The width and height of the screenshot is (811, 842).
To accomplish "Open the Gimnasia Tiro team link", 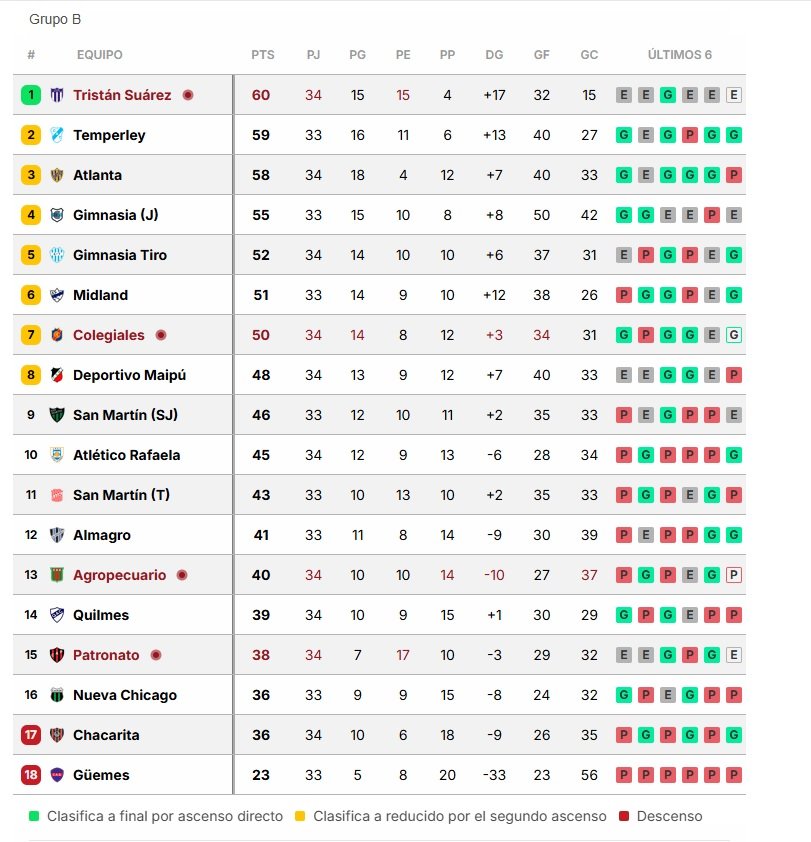I will (120, 255).
